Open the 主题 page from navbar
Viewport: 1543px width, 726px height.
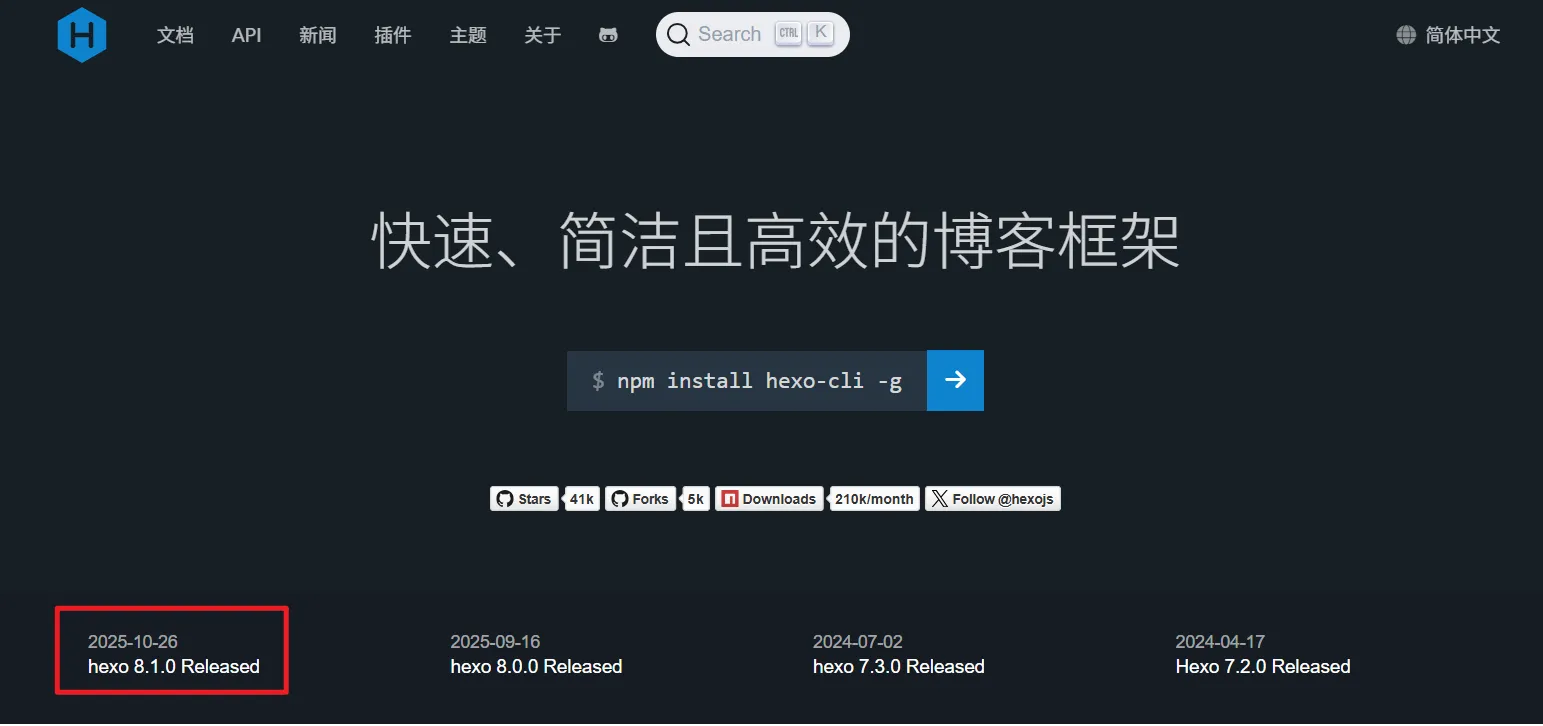[467, 35]
